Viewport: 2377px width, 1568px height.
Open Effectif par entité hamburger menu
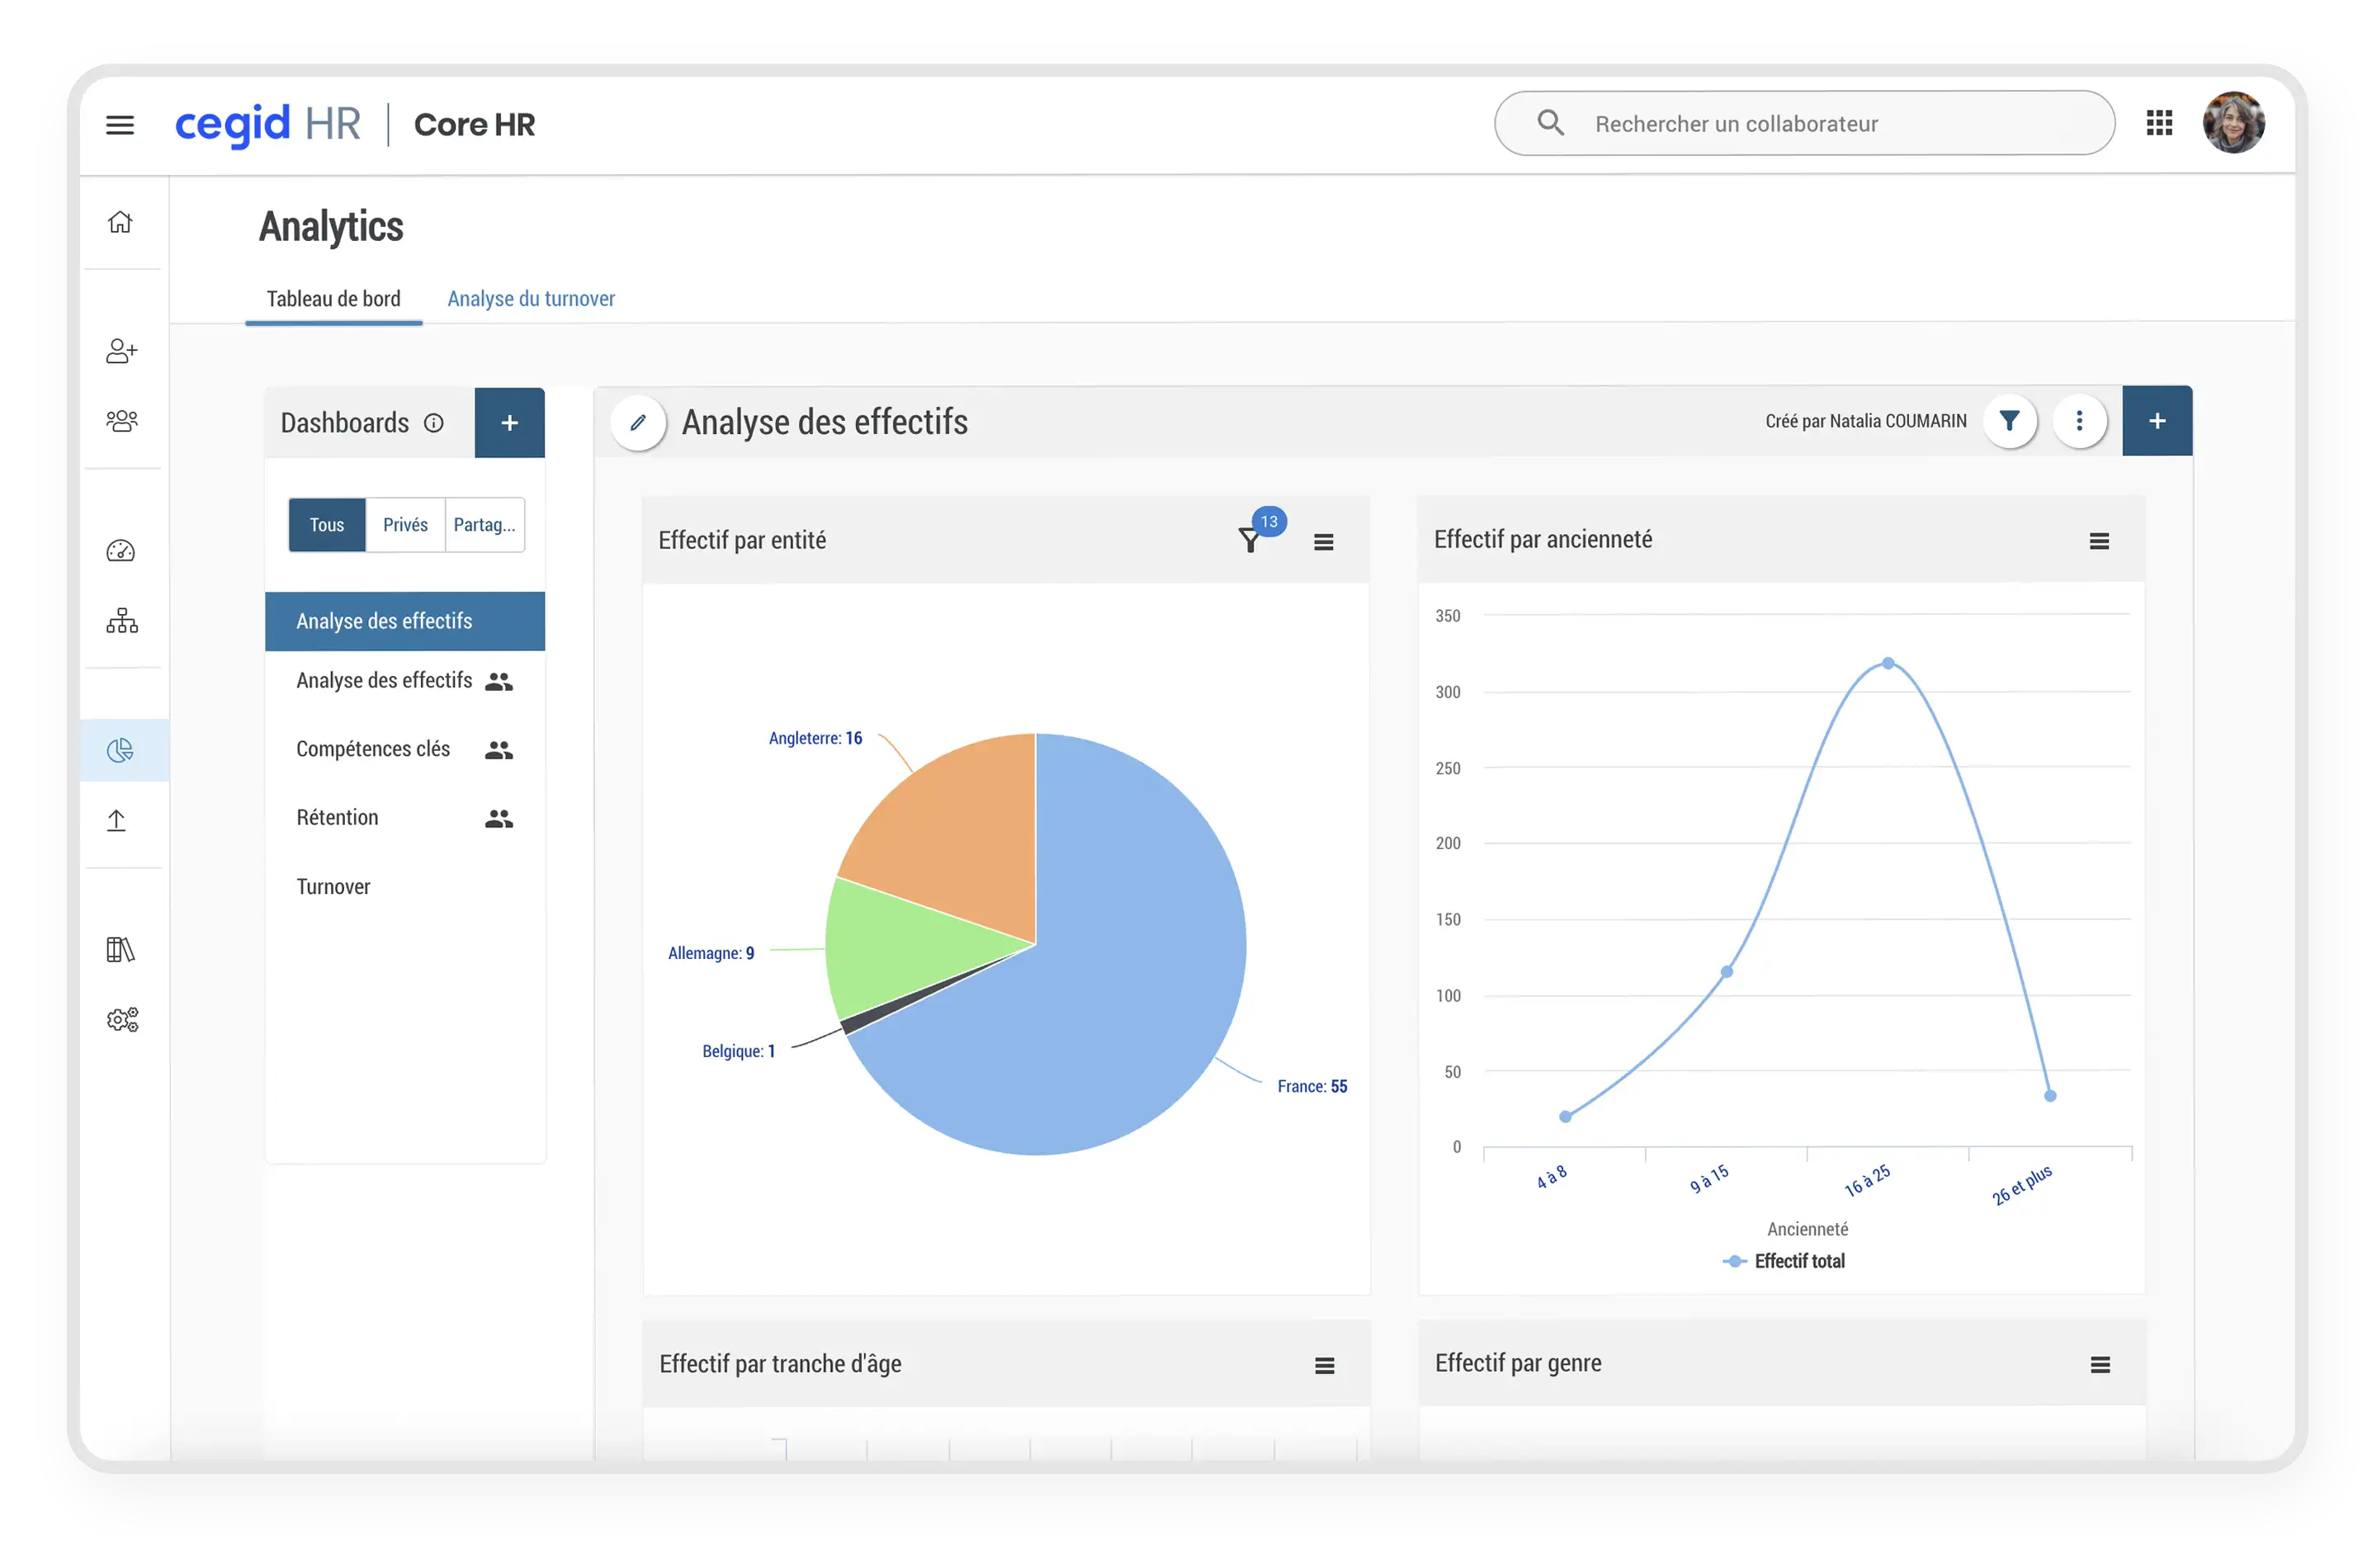(1323, 542)
